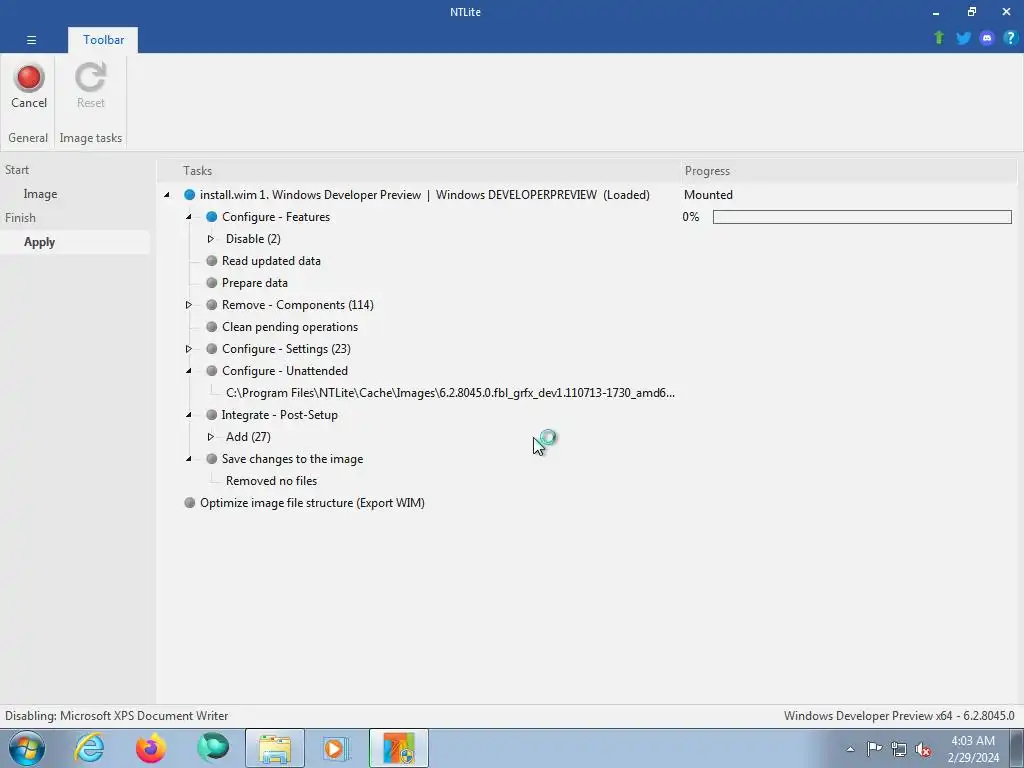Viewport: 1024px width, 768px height.
Task: Open the media player taskbar icon
Action: [x=336, y=748]
